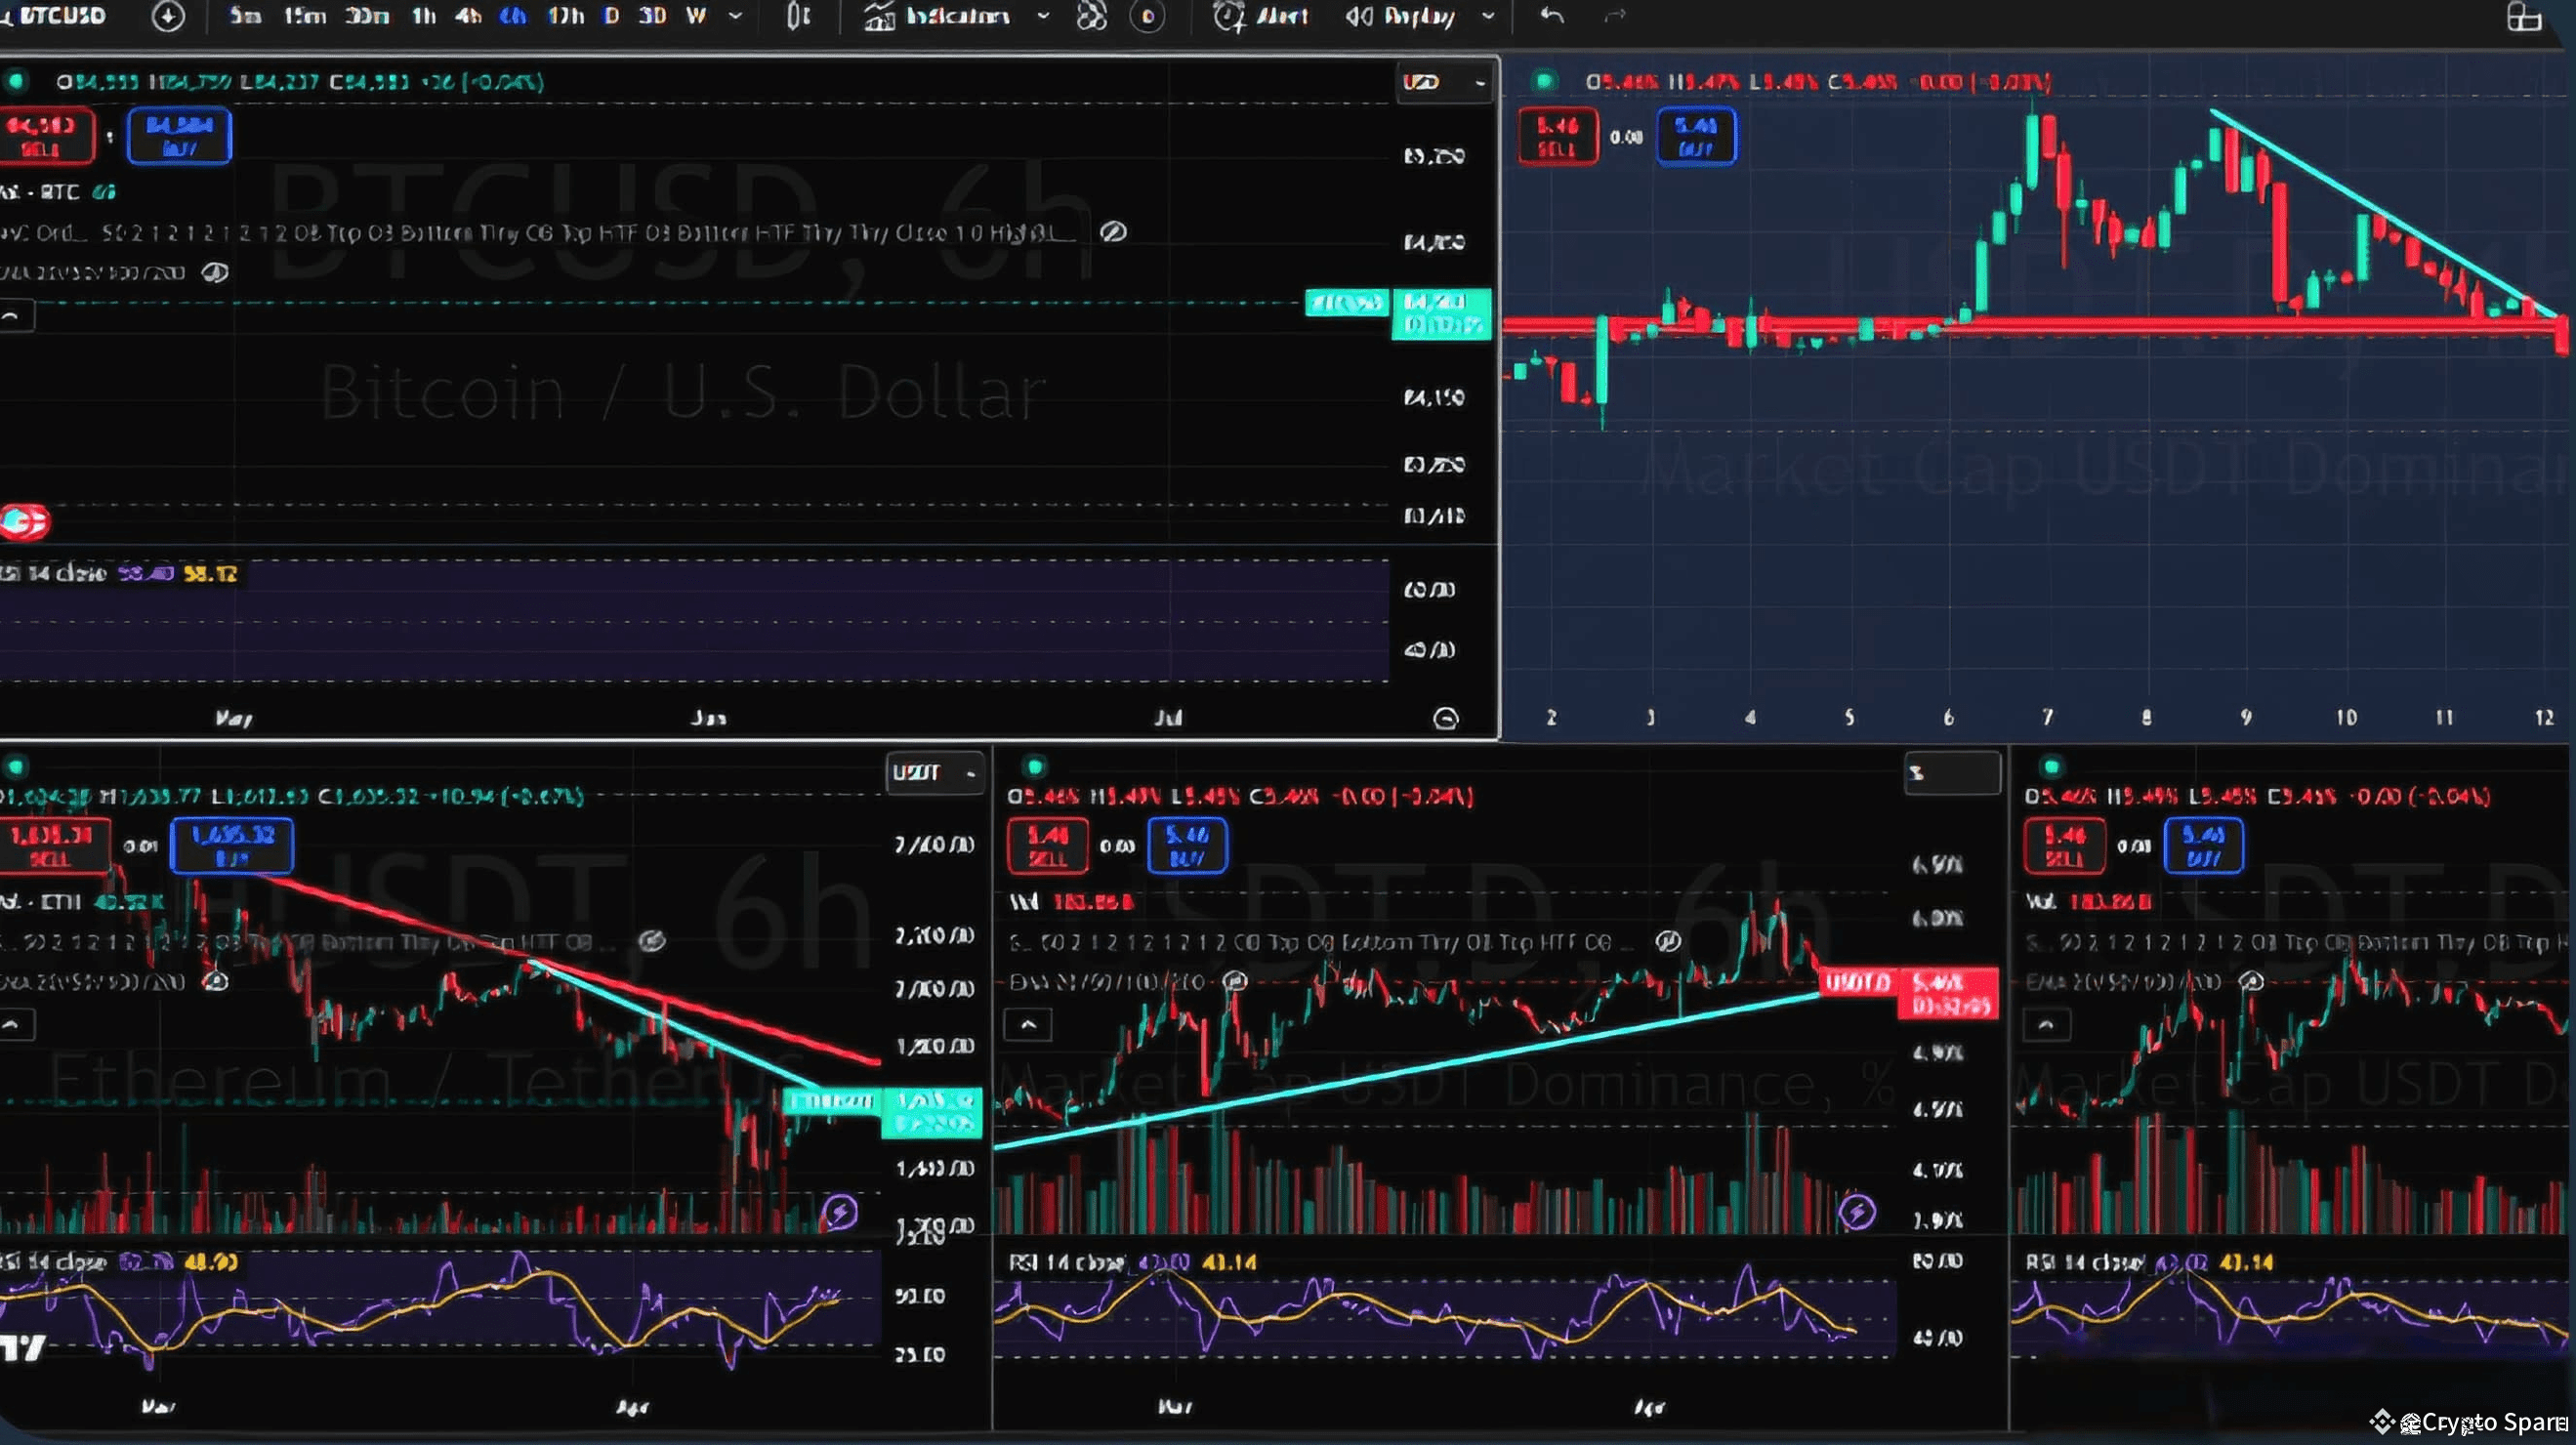Switch to the 3D timeframe
The image size is (2576, 1445).
[x=652, y=15]
